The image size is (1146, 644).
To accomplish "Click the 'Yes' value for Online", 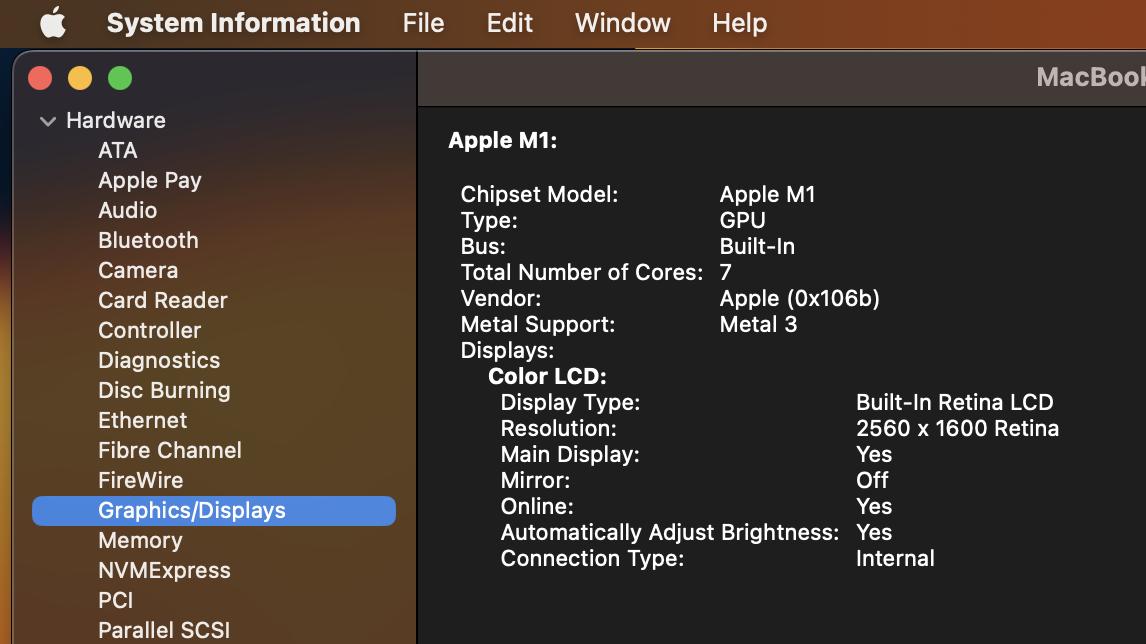I will (874, 507).
